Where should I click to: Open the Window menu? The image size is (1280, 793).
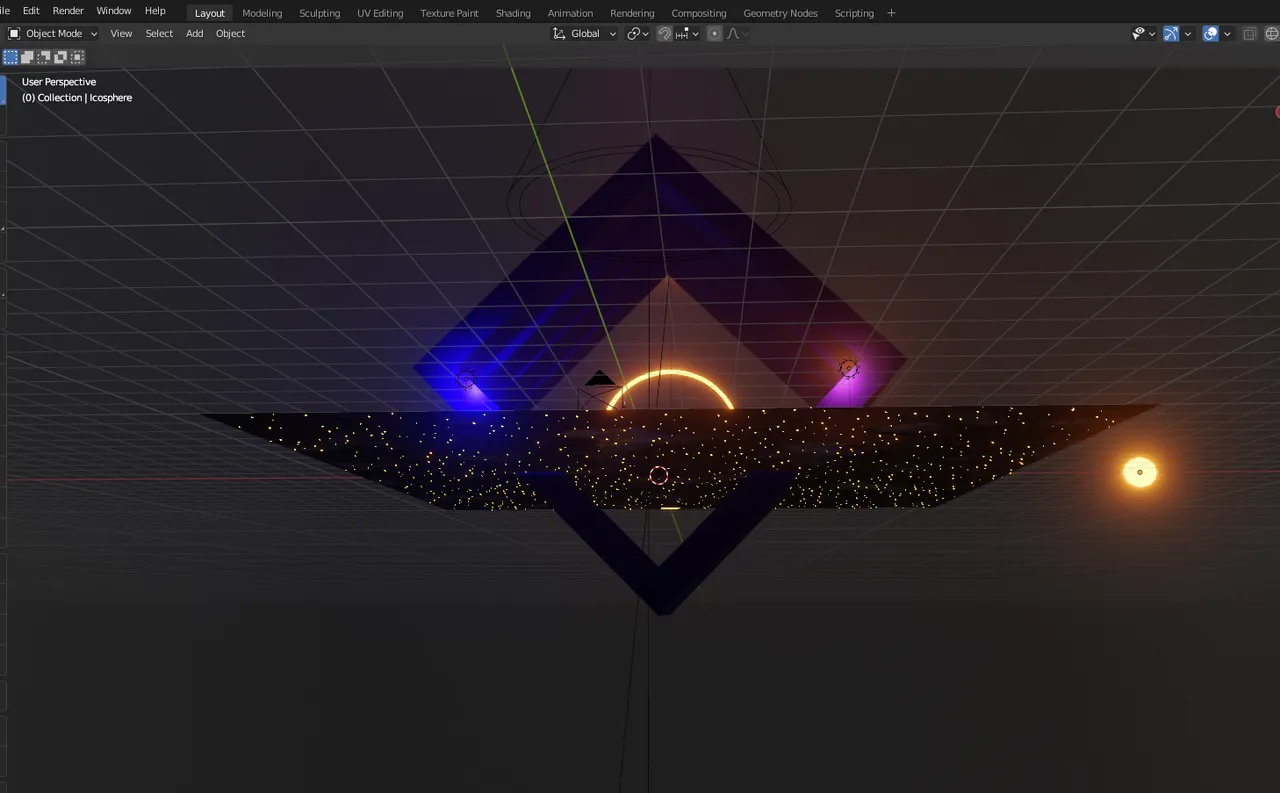114,11
